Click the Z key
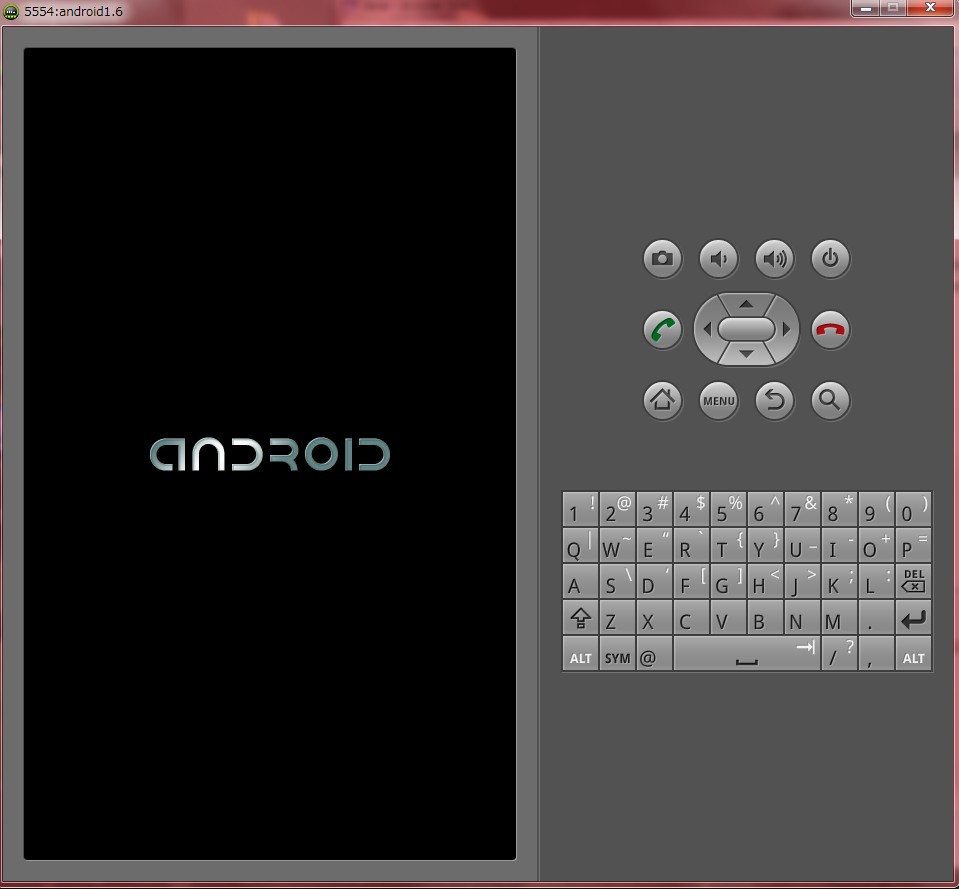Viewport: 959px width, 889px height. (x=617, y=618)
